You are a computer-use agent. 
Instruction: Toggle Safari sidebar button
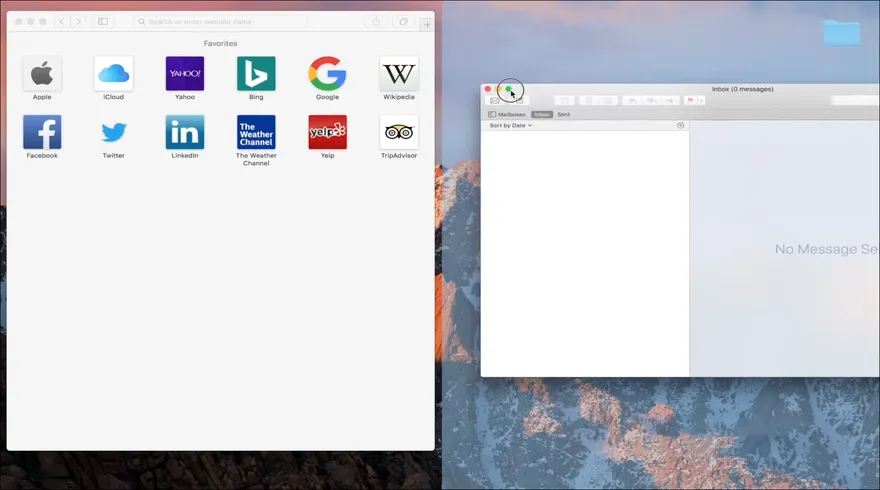(103, 21)
